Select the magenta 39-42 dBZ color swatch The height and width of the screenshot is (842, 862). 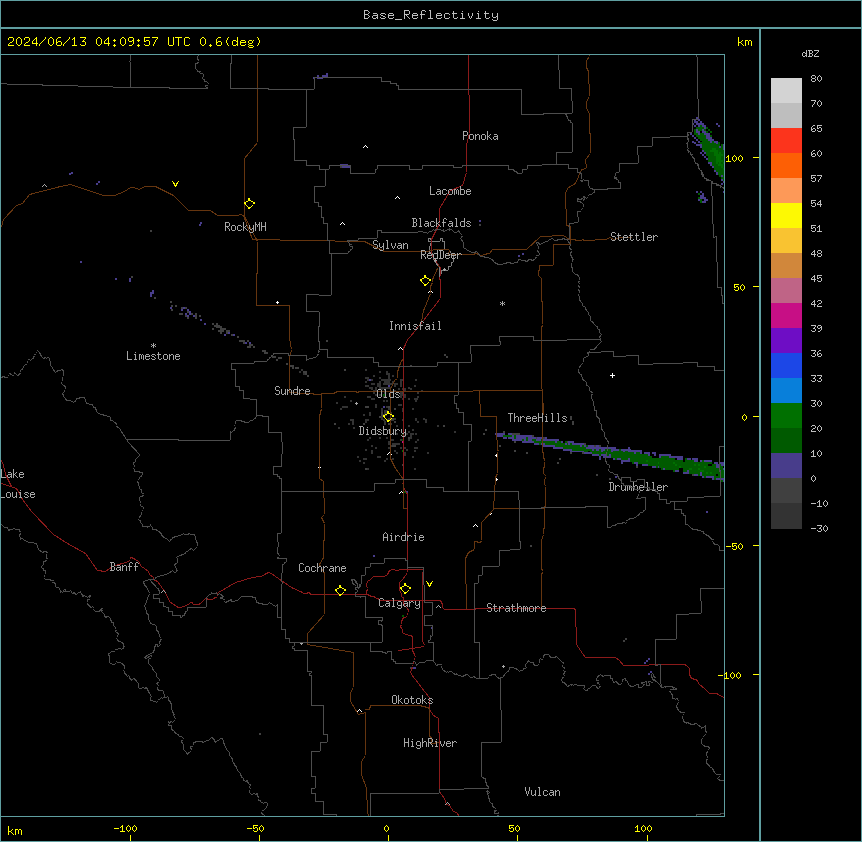786,315
